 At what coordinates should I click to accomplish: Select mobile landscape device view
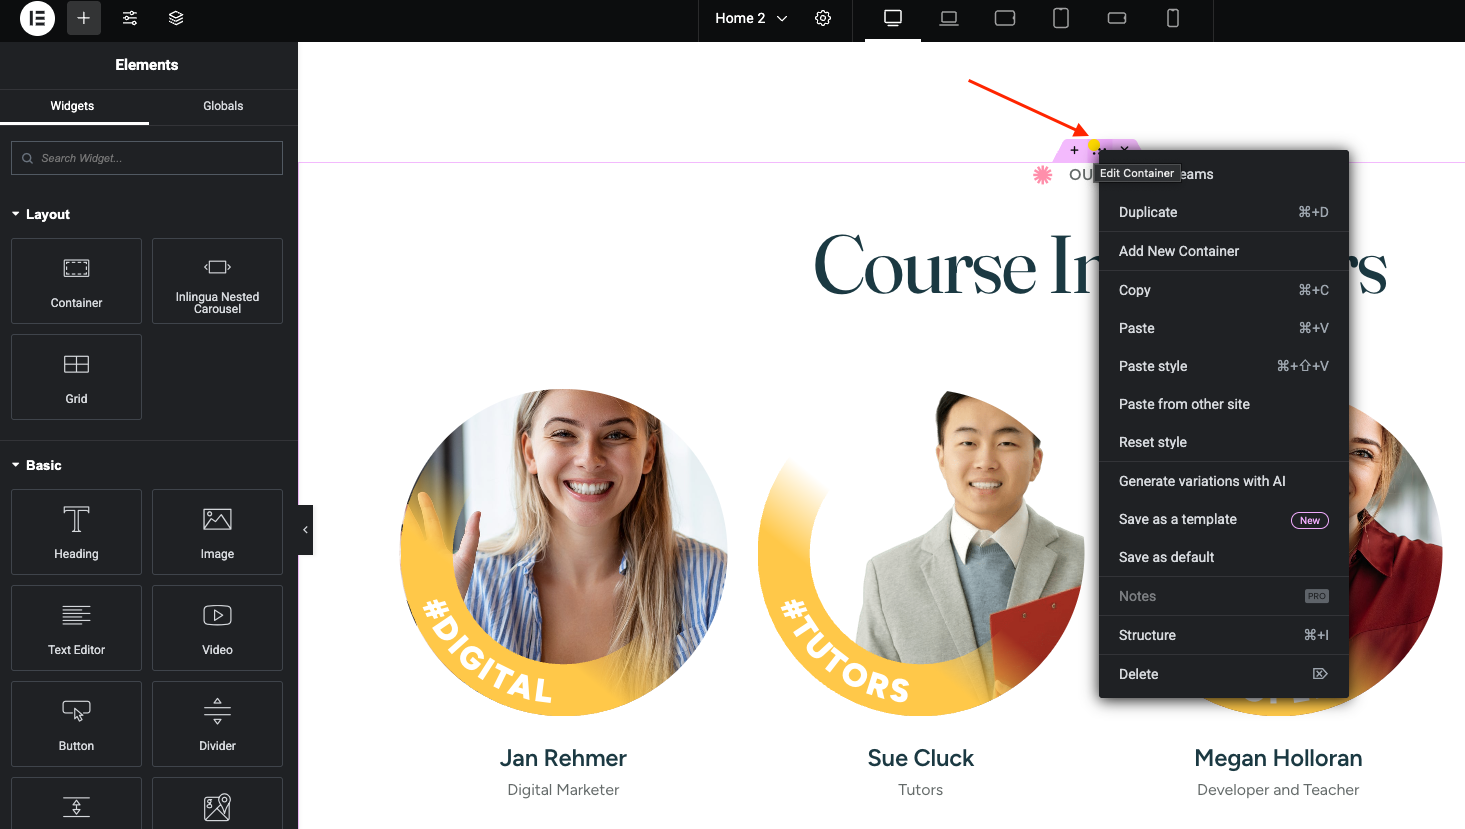1117,18
